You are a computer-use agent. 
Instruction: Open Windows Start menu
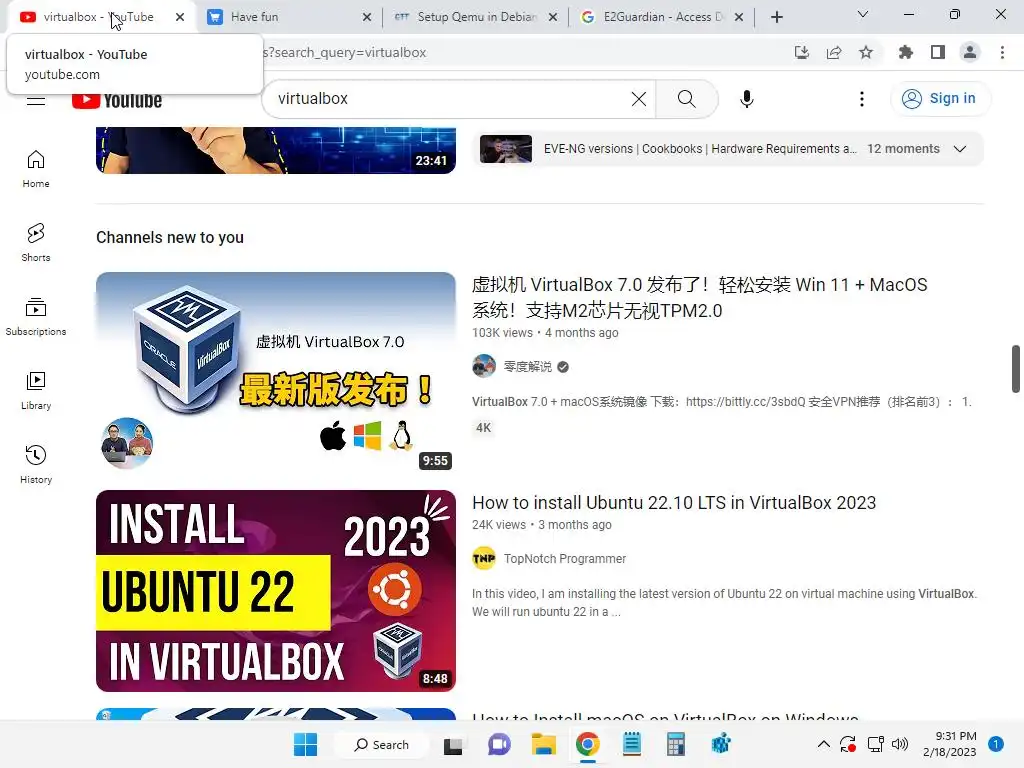tap(305, 744)
